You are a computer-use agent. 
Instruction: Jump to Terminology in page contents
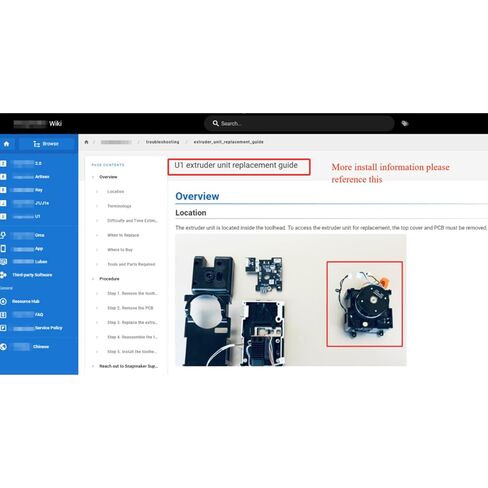[119, 206]
